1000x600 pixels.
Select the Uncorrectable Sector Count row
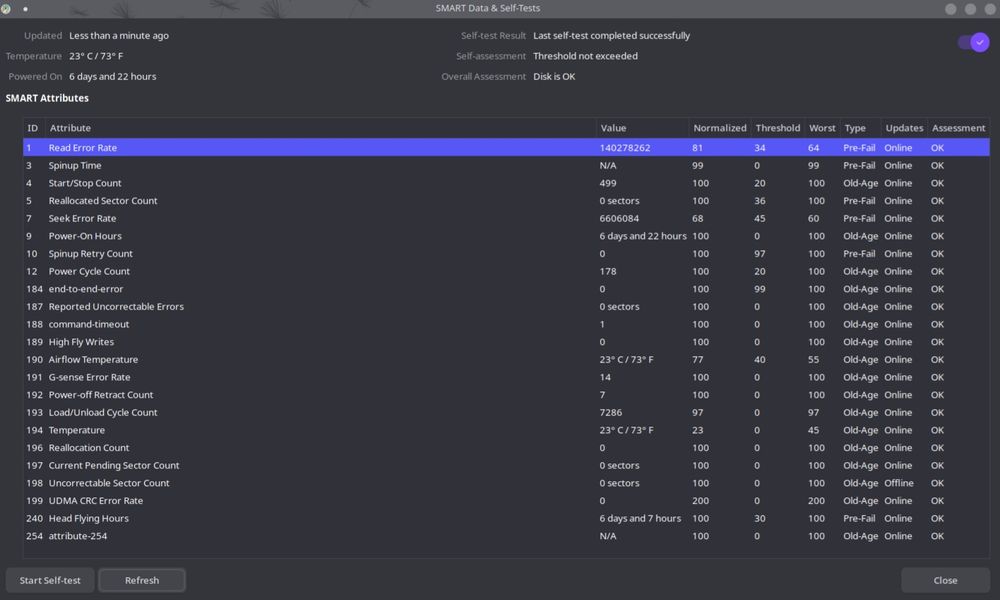point(506,483)
